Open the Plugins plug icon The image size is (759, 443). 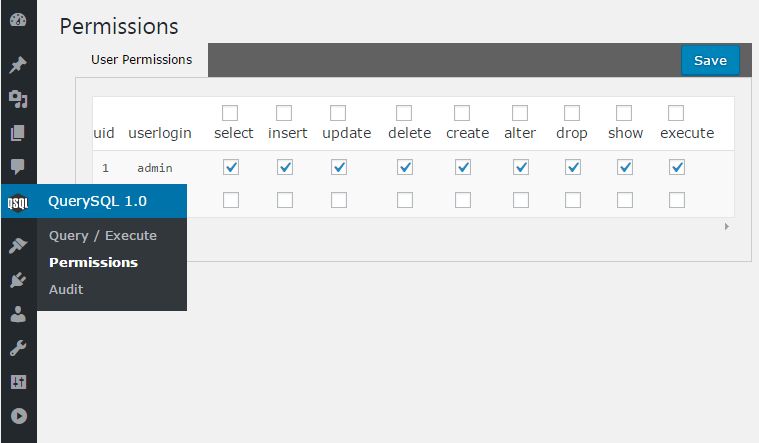click(18, 280)
